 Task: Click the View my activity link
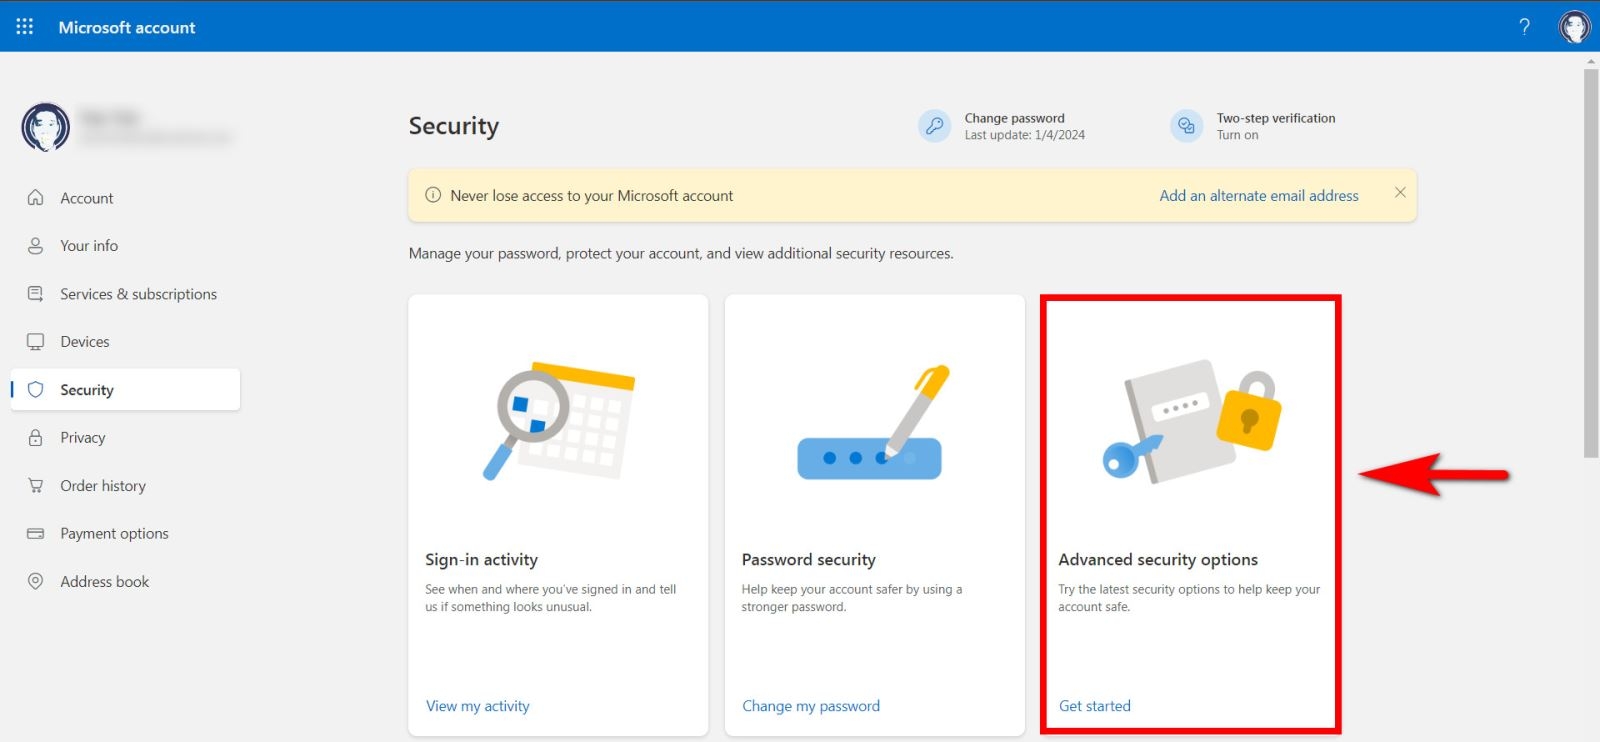click(478, 706)
